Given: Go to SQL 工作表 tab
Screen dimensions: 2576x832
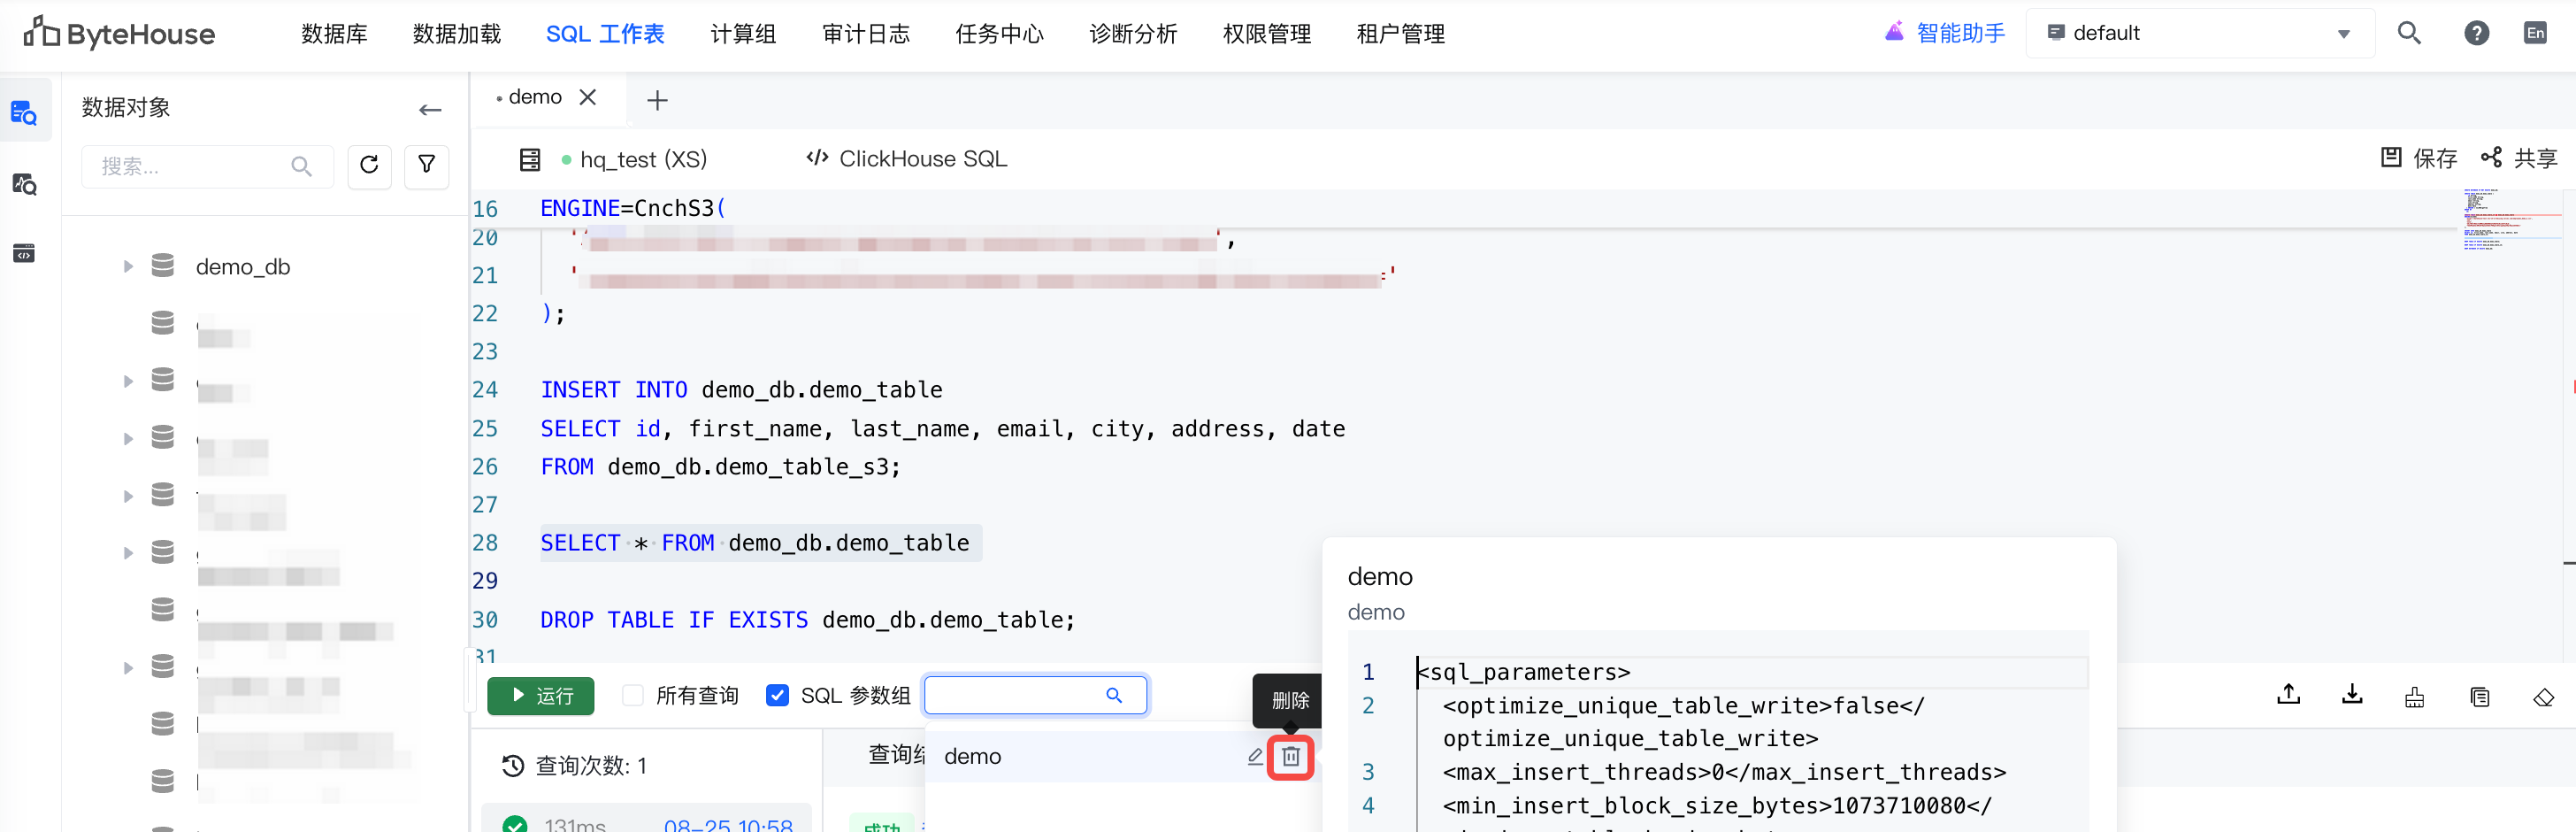Looking at the screenshot, I should click(x=605, y=34).
